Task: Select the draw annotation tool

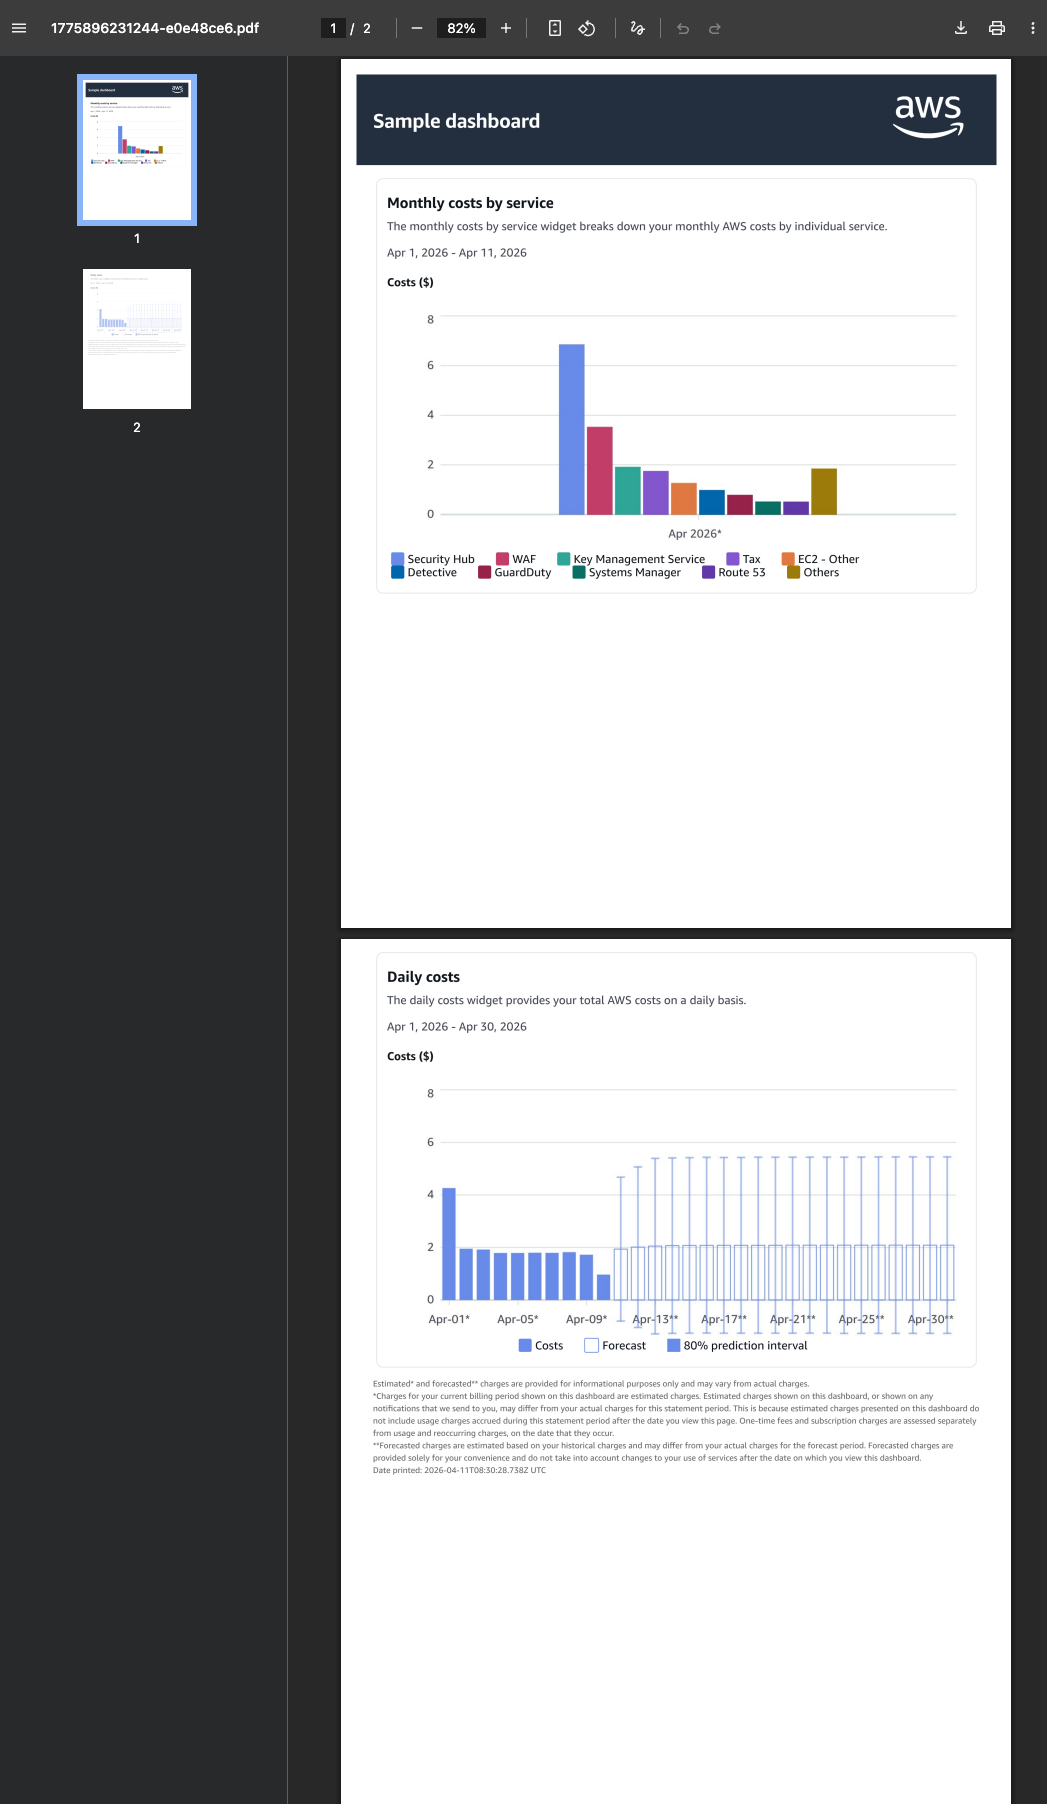Action: pyautogui.click(x=637, y=28)
